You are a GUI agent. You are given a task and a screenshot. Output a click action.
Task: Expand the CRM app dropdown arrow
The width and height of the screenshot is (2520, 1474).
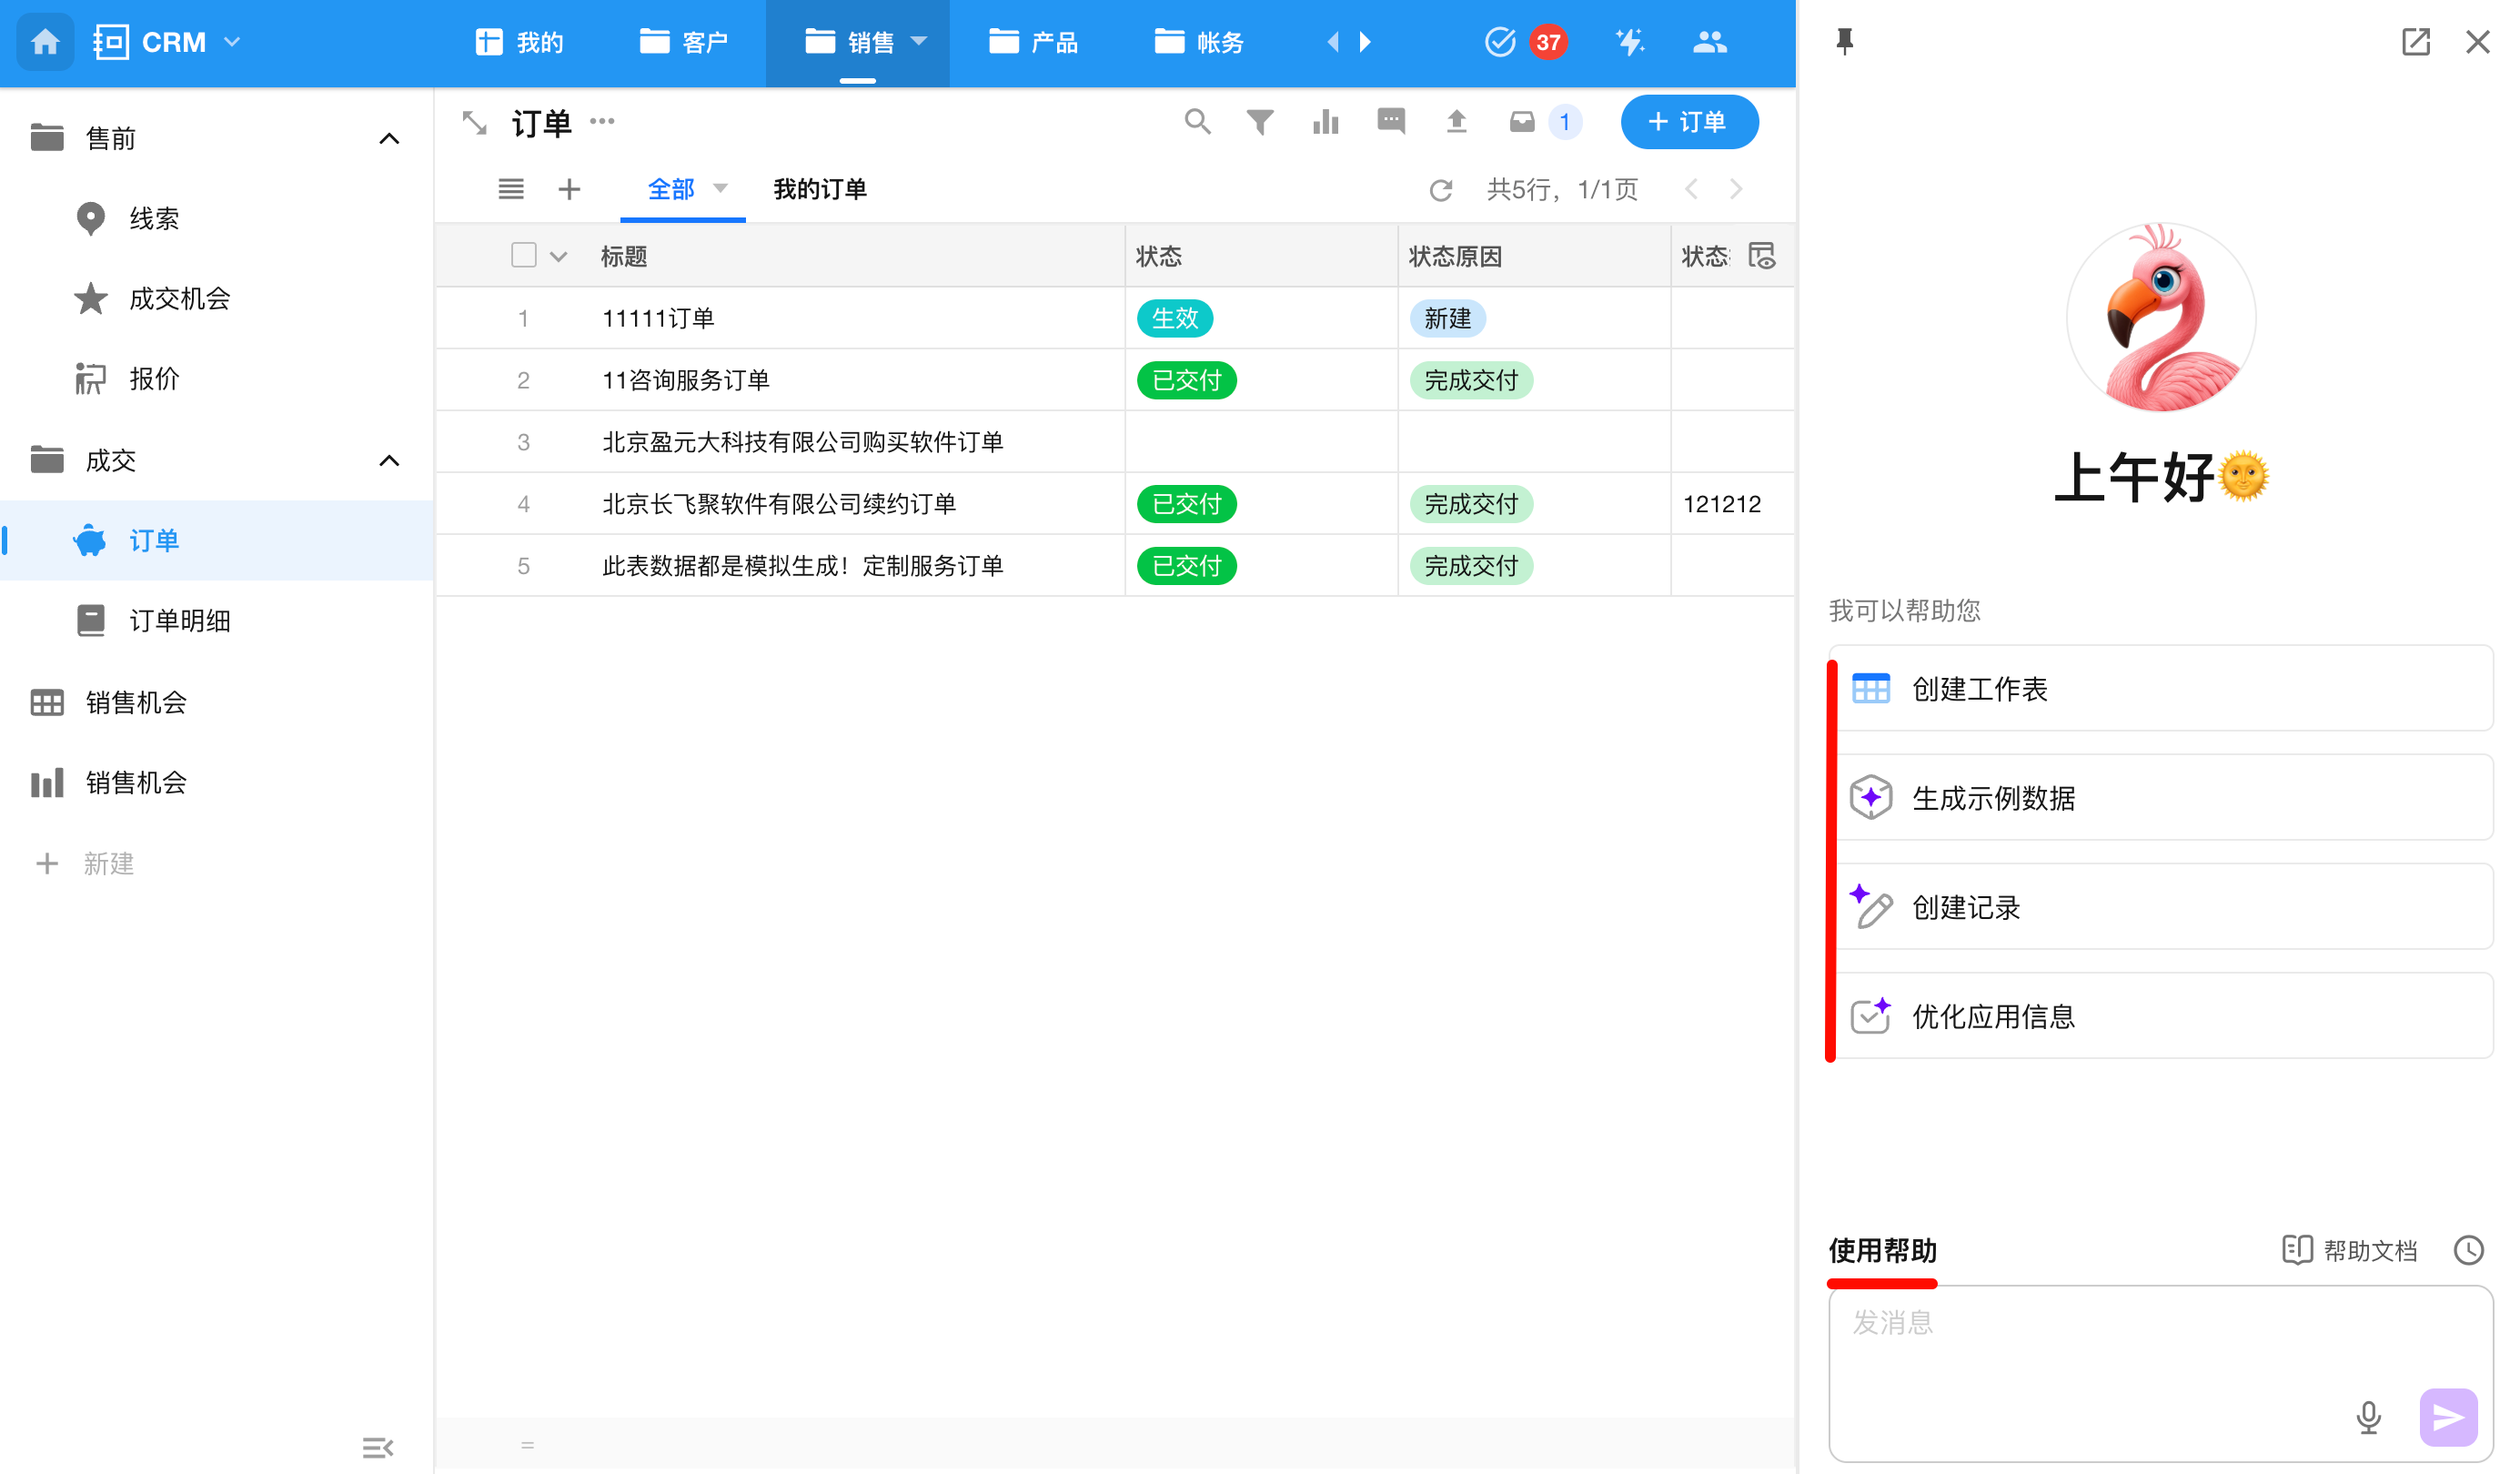click(232, 42)
